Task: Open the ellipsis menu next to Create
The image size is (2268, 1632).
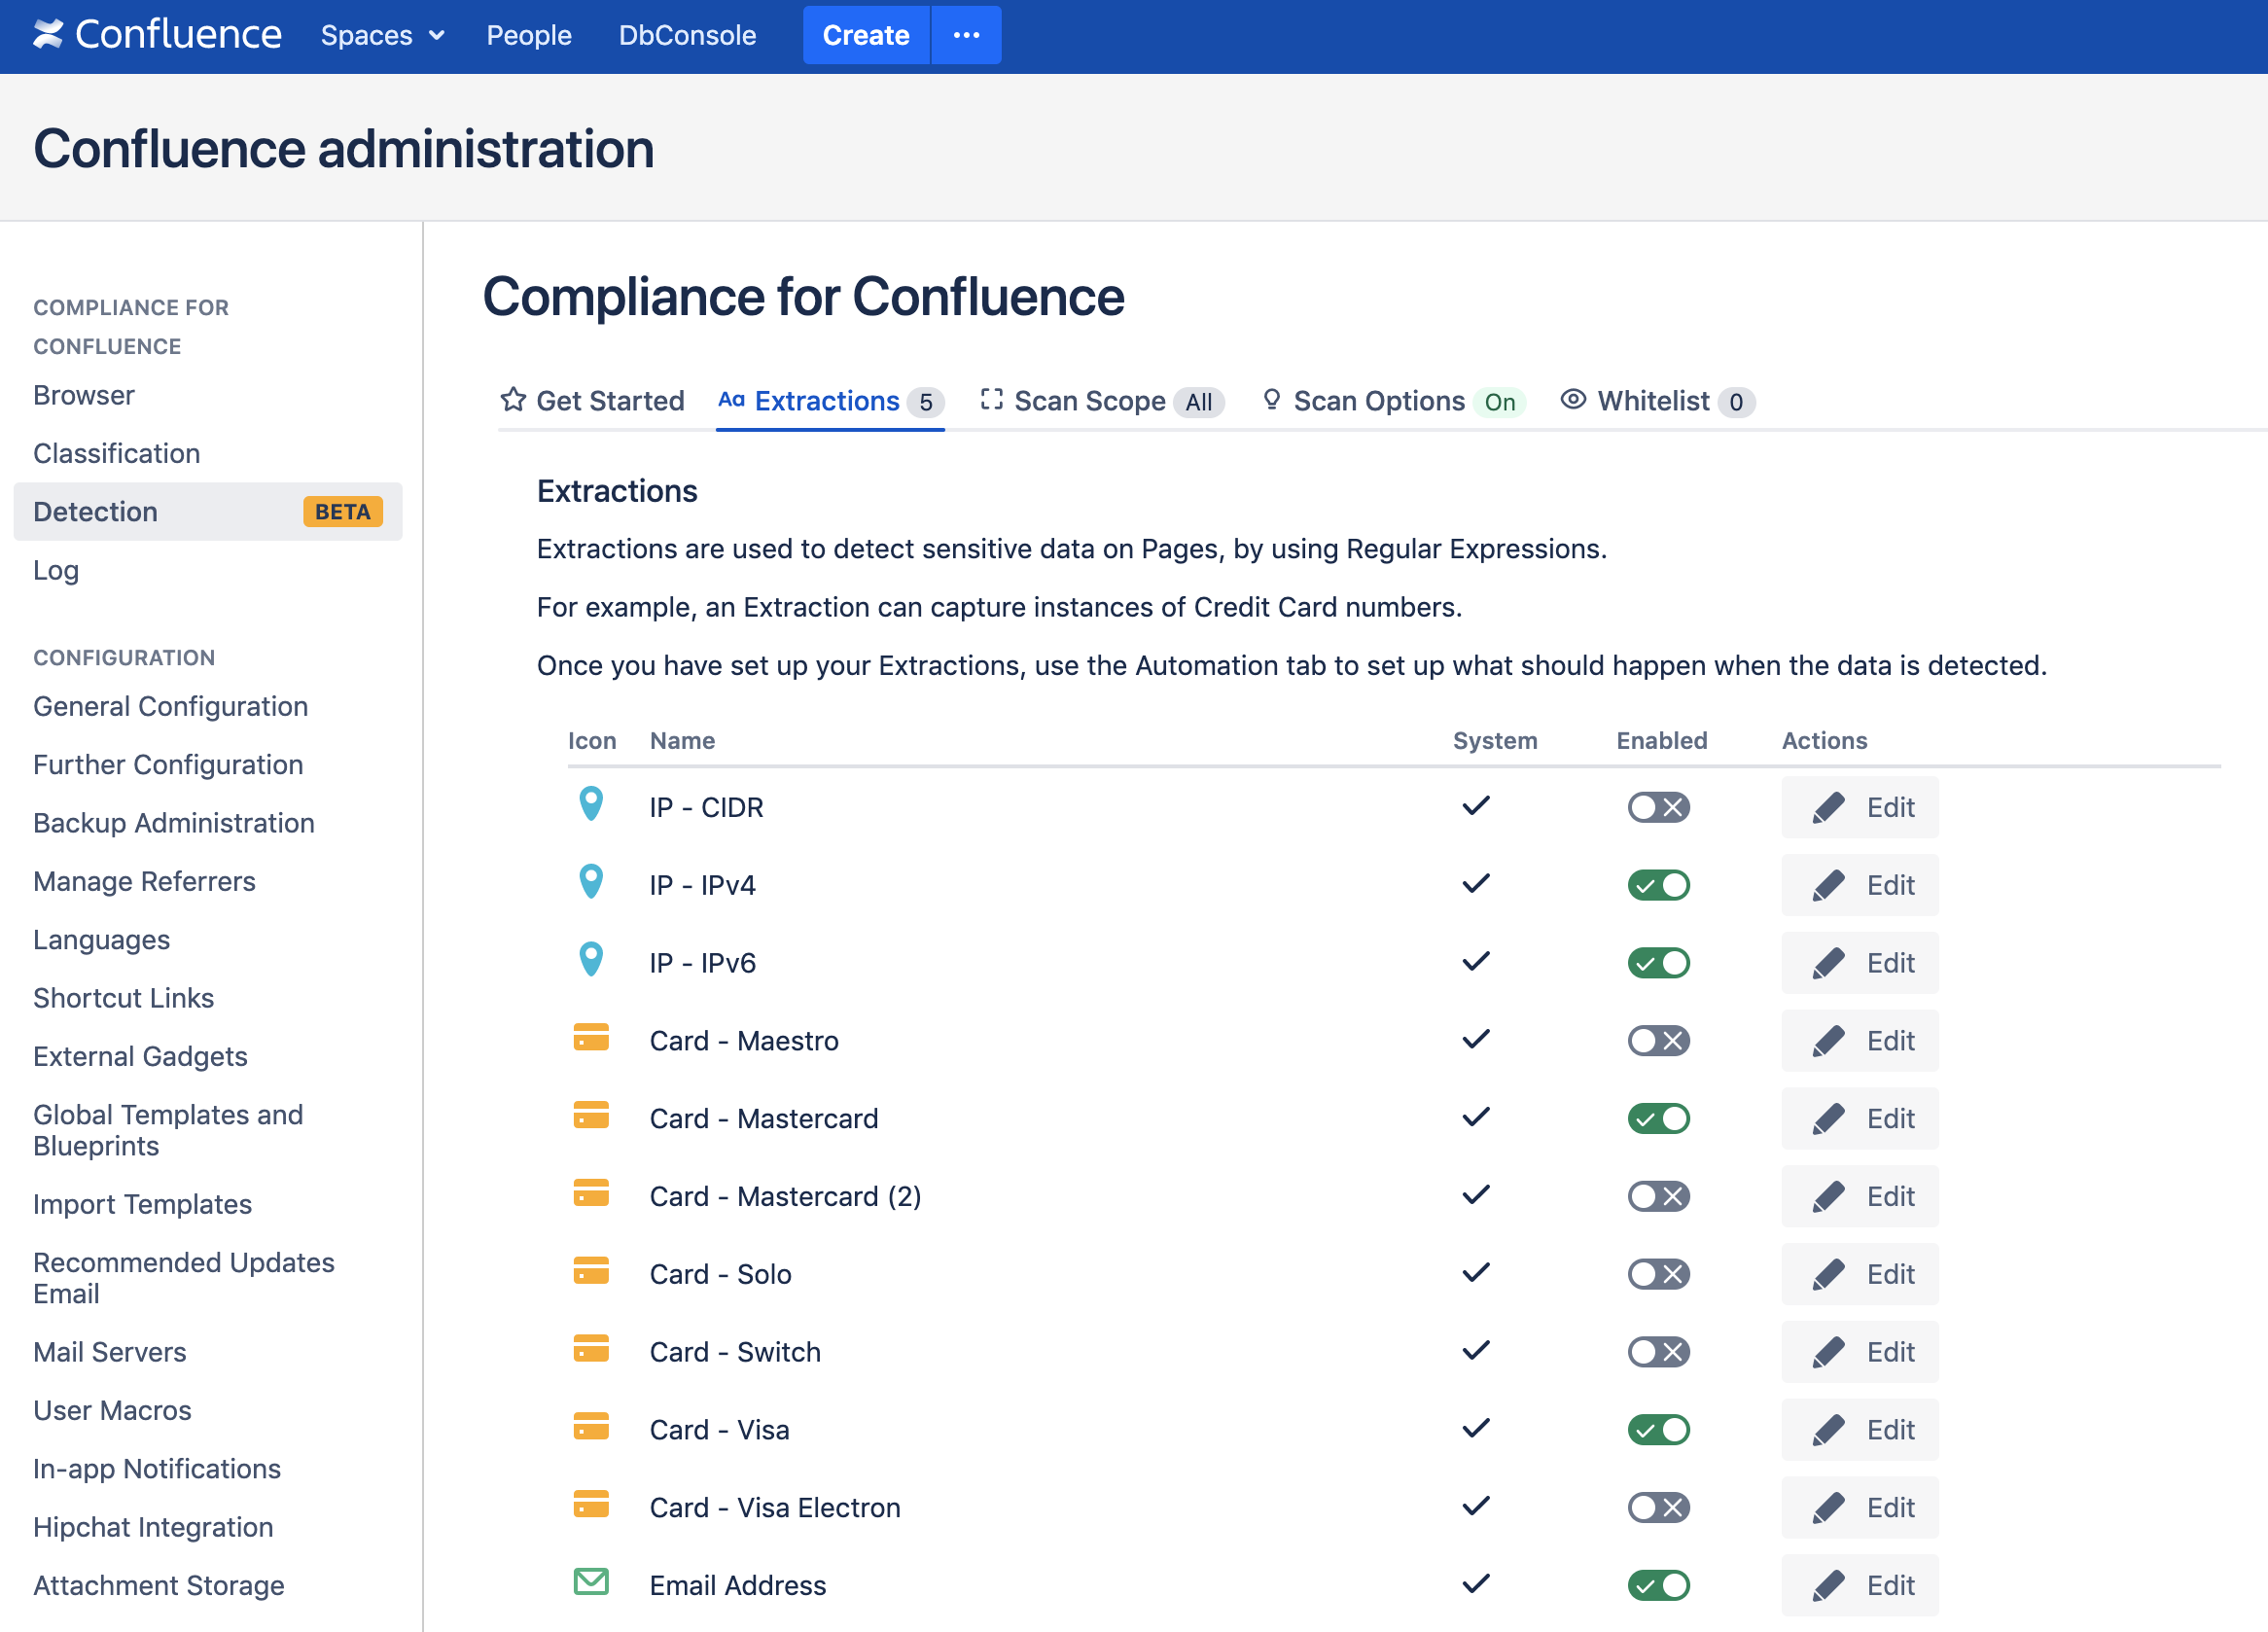Action: (966, 35)
